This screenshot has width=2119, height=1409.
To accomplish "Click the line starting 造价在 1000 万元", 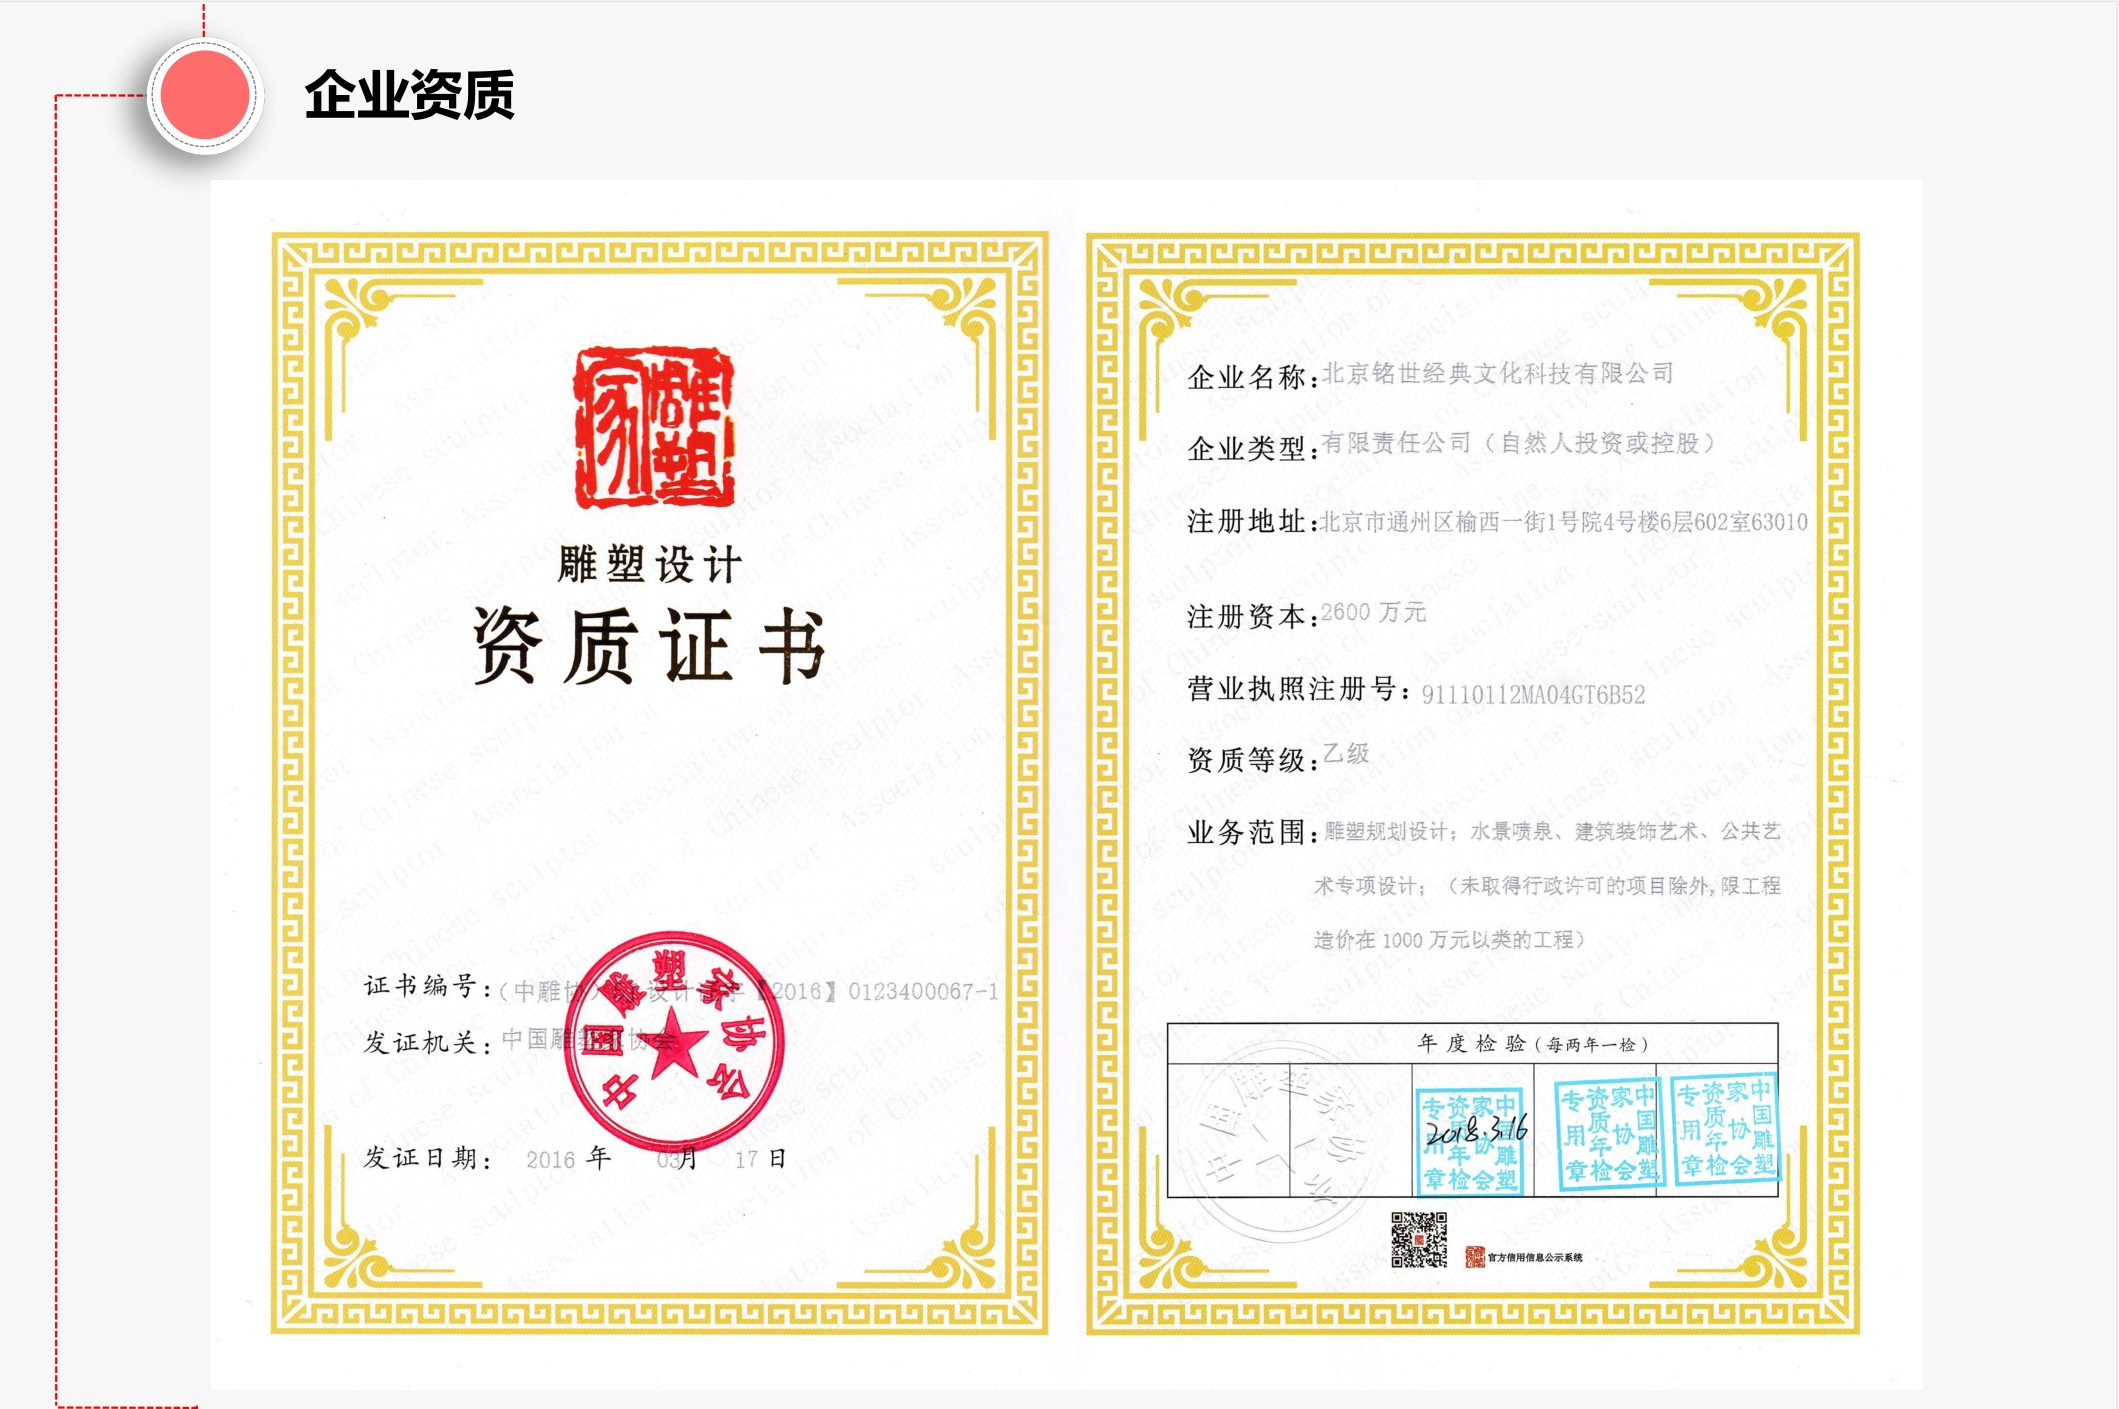I will tap(1449, 940).
